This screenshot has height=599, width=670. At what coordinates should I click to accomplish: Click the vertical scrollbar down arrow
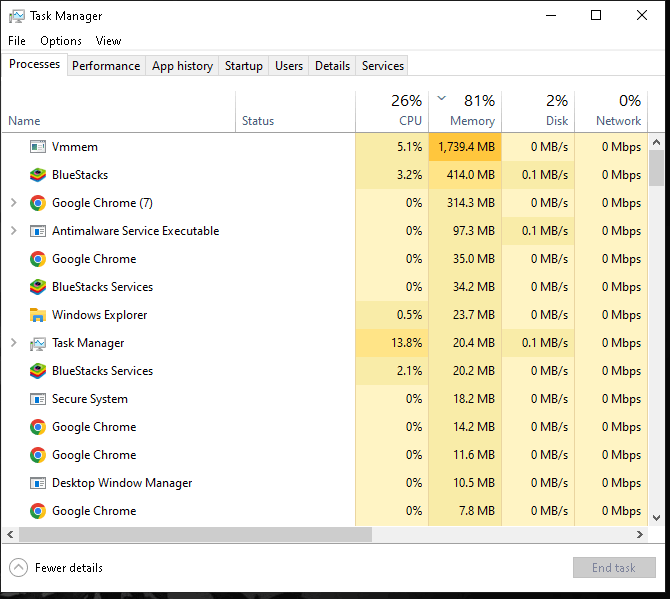[x=656, y=518]
